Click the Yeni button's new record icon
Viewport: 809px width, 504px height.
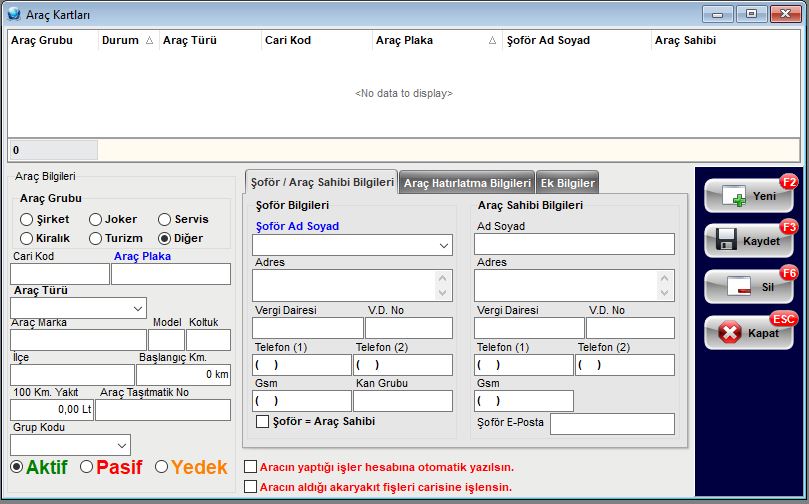(733, 196)
